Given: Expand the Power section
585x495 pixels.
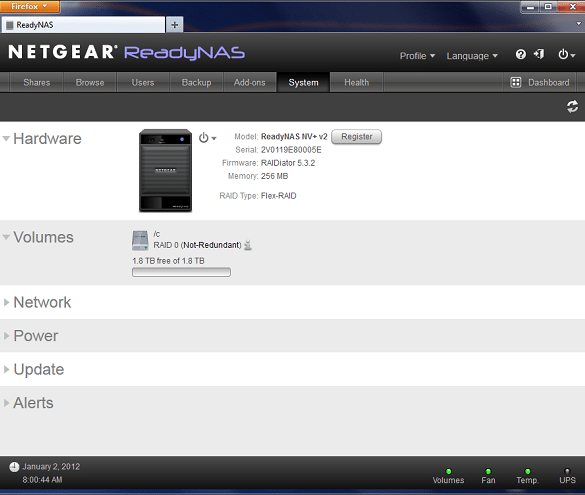Looking at the screenshot, I should (x=6, y=336).
